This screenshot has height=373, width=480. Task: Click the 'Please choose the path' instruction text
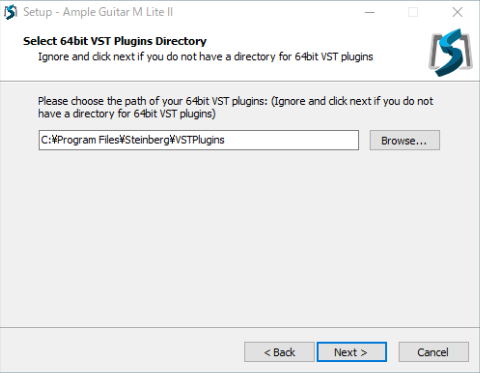[x=235, y=107]
